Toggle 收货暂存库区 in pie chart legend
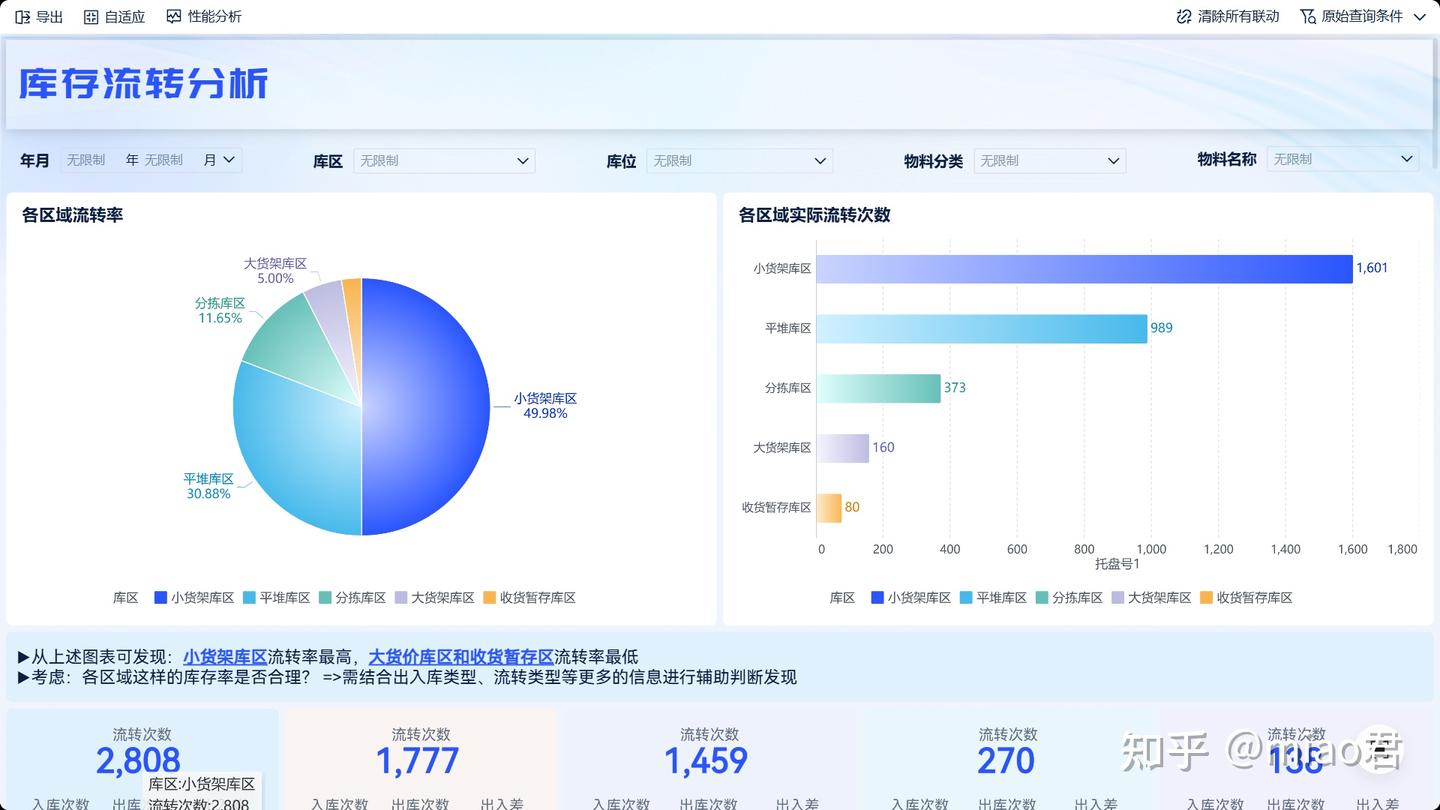Image resolution: width=1440 pixels, height=810 pixels. coord(530,598)
